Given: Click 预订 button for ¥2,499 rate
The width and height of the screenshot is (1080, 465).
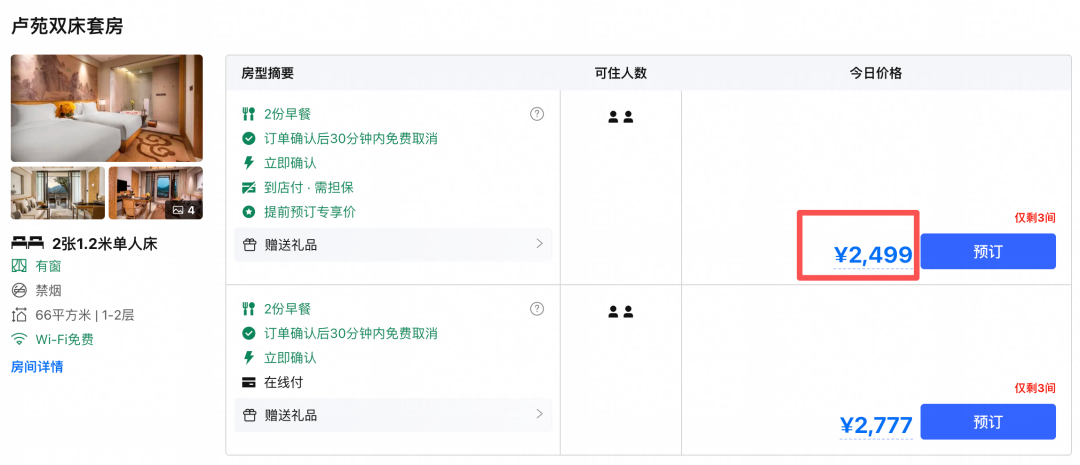Looking at the screenshot, I should coord(988,251).
